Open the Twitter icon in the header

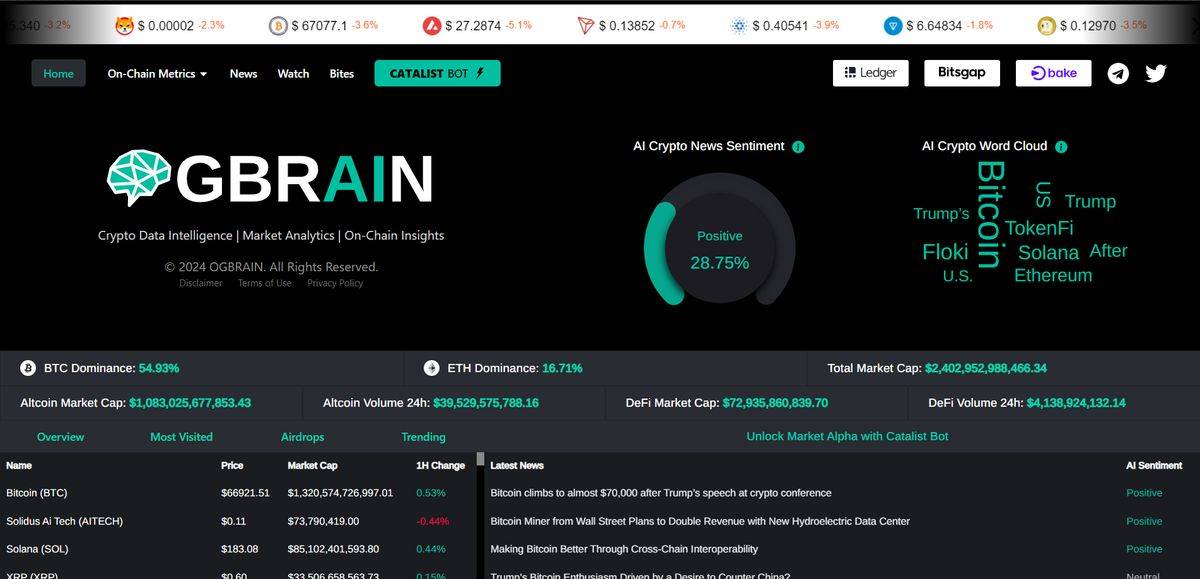pyautogui.click(x=1155, y=72)
